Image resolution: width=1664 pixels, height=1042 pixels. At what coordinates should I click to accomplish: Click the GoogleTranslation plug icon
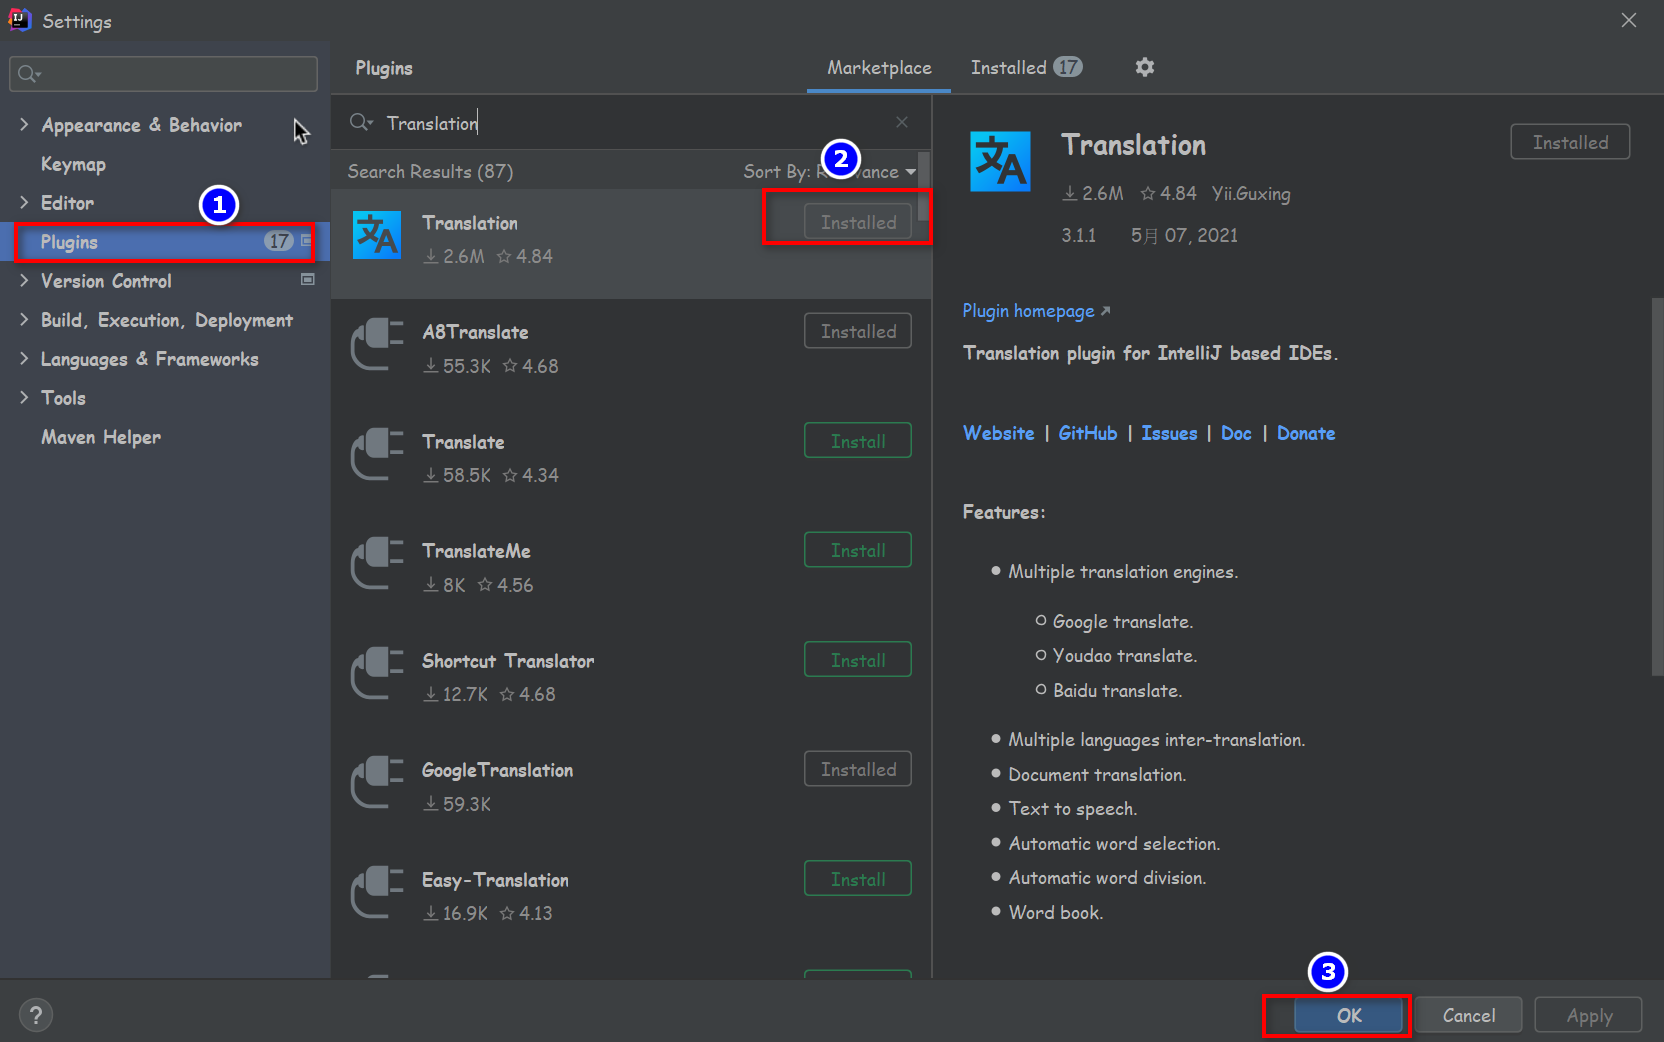click(377, 782)
